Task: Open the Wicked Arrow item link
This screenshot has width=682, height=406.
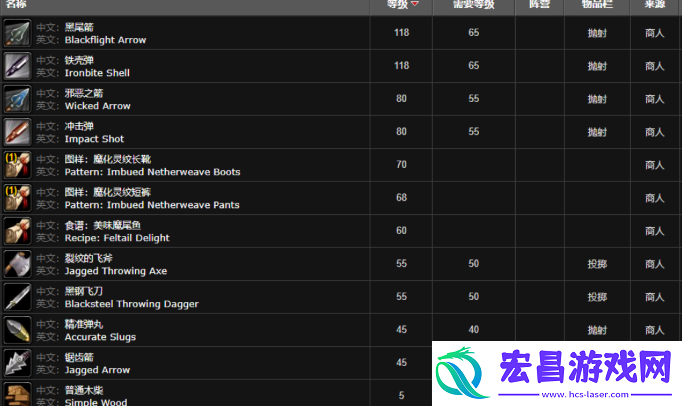Action: coord(97,106)
